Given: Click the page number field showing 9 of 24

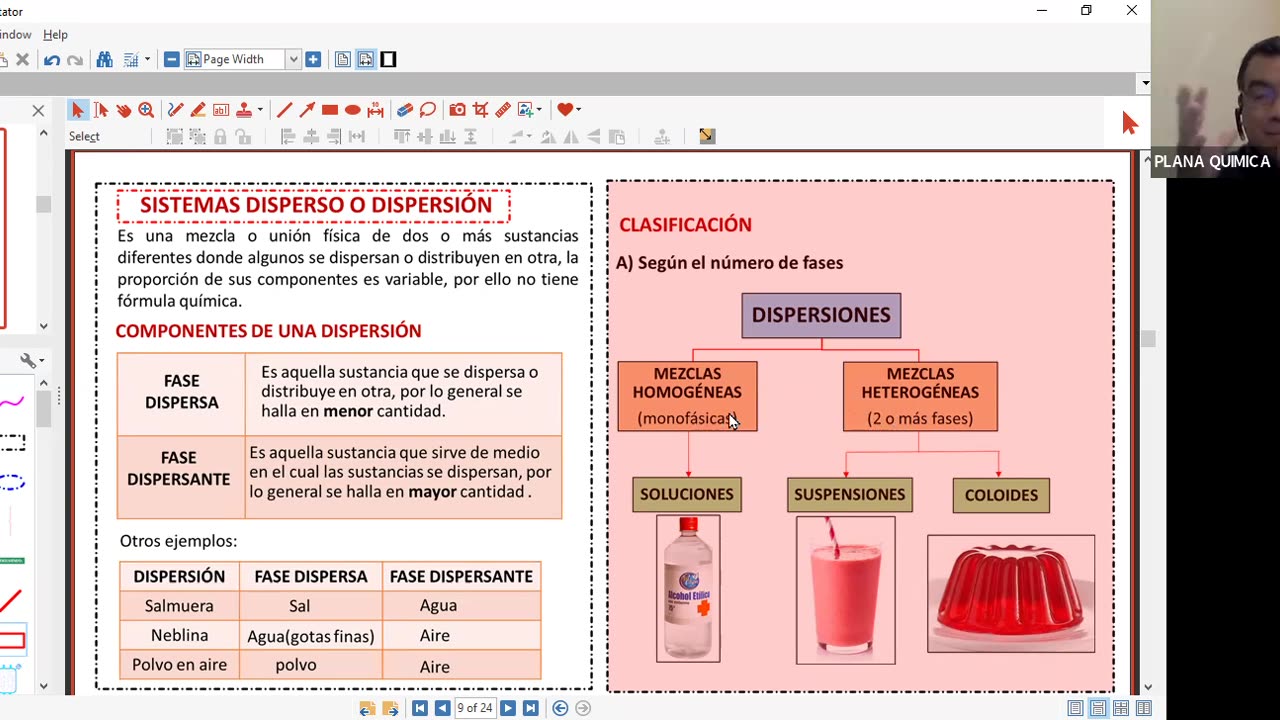Looking at the screenshot, I should (x=475, y=708).
